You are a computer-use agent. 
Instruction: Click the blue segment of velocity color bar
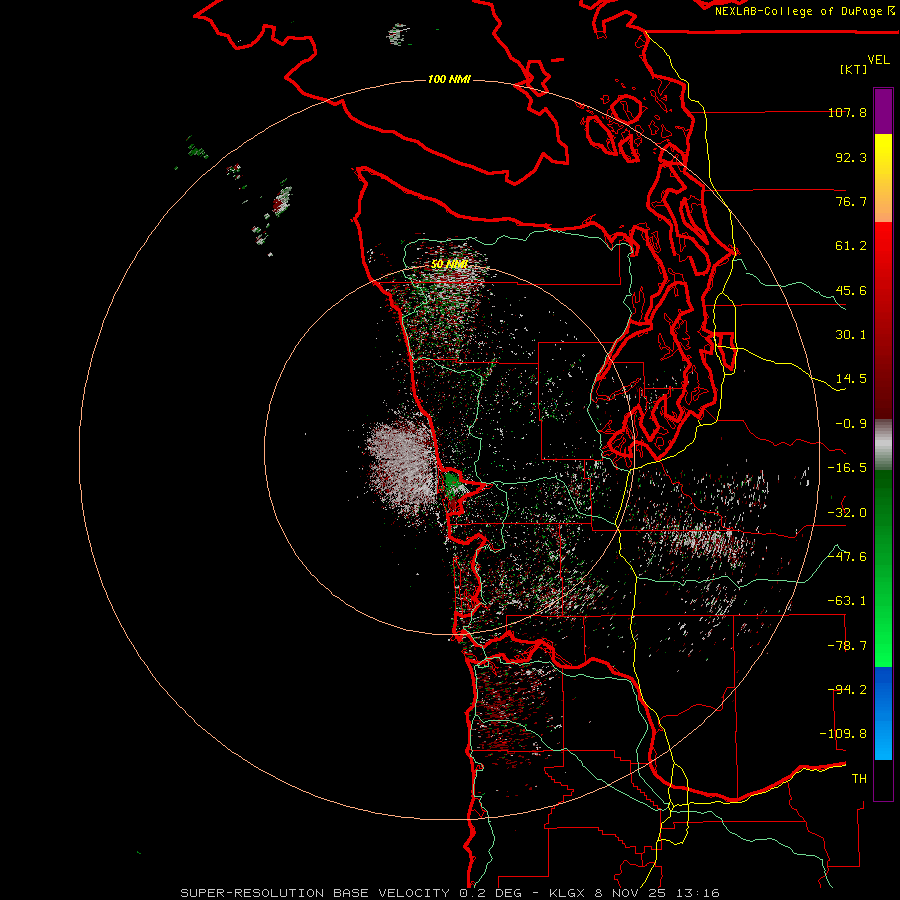pyautogui.click(x=883, y=713)
